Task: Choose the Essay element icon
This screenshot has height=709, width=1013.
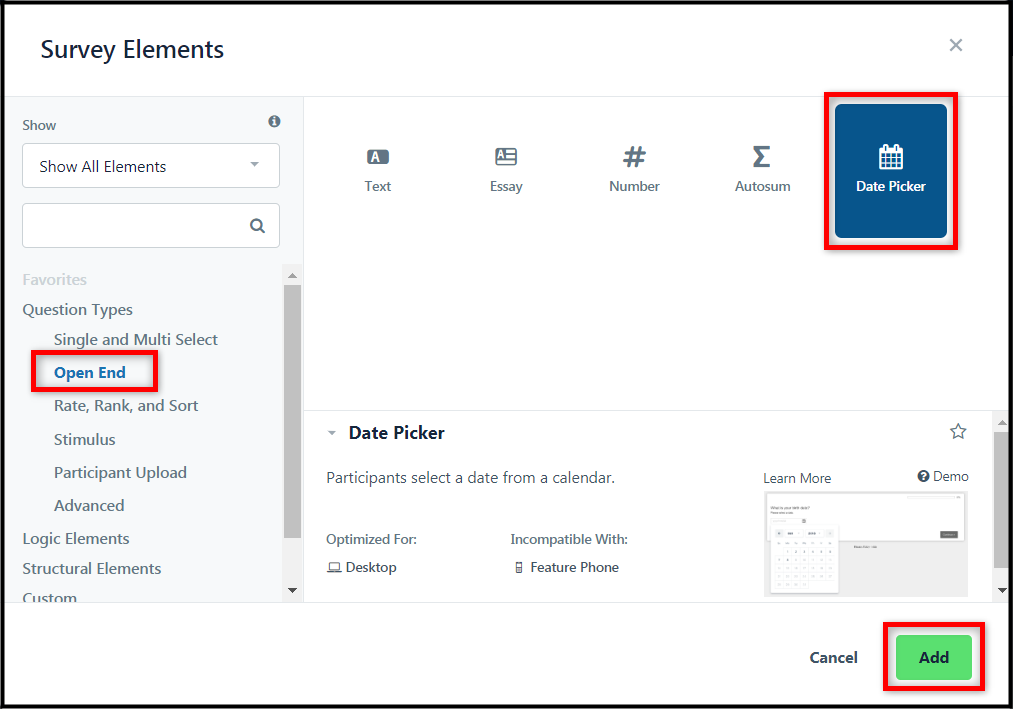Action: (506, 156)
